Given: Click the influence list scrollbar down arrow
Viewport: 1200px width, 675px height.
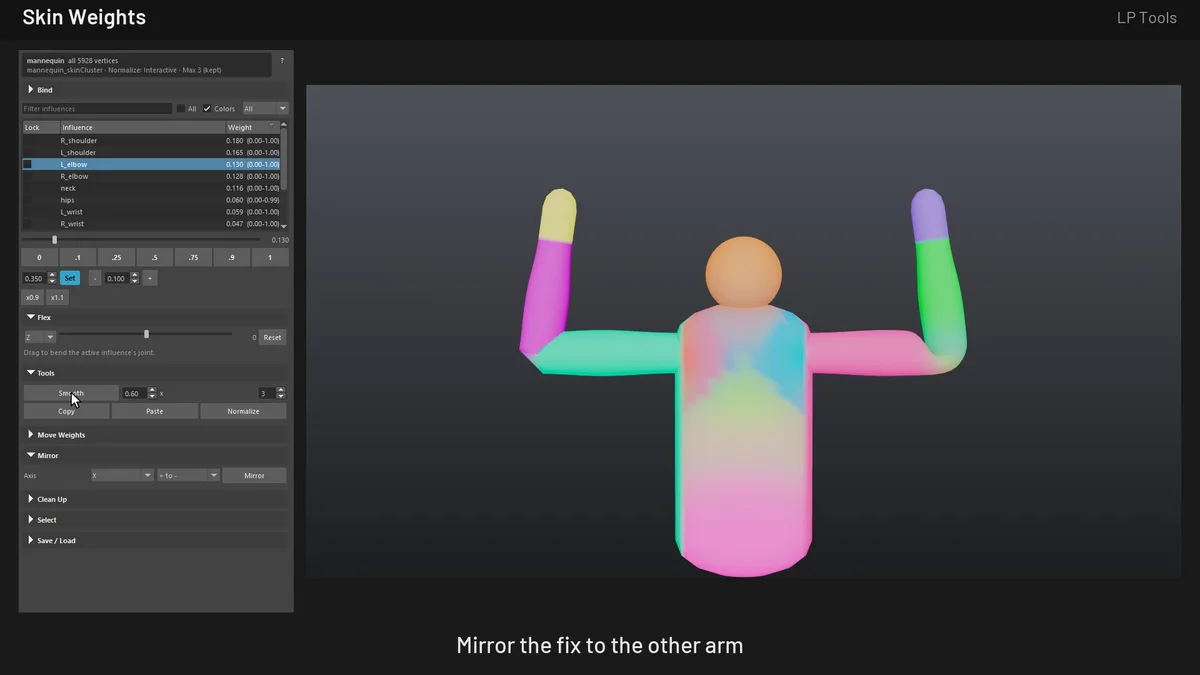Looking at the screenshot, I should (284, 226).
